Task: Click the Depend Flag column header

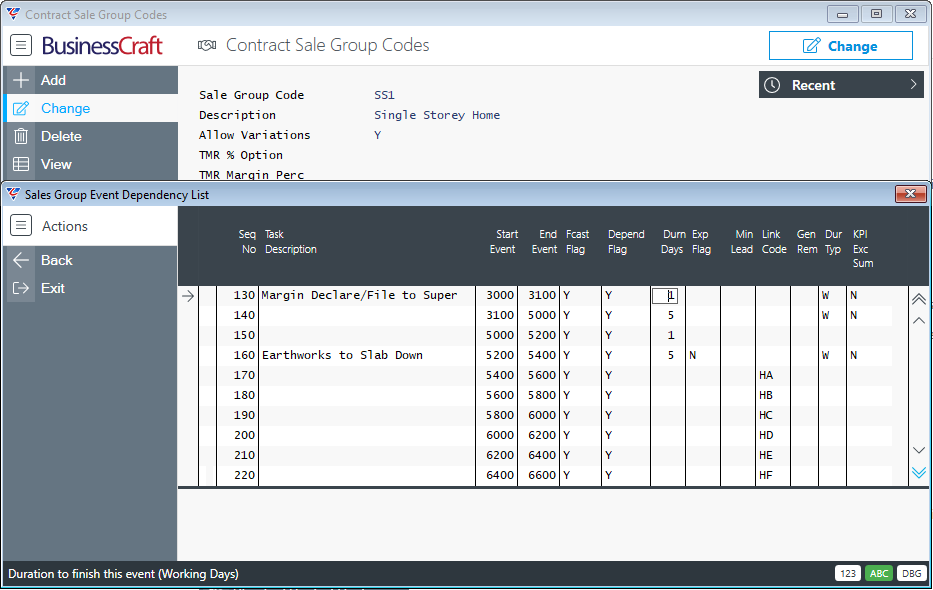Action: 626,241
